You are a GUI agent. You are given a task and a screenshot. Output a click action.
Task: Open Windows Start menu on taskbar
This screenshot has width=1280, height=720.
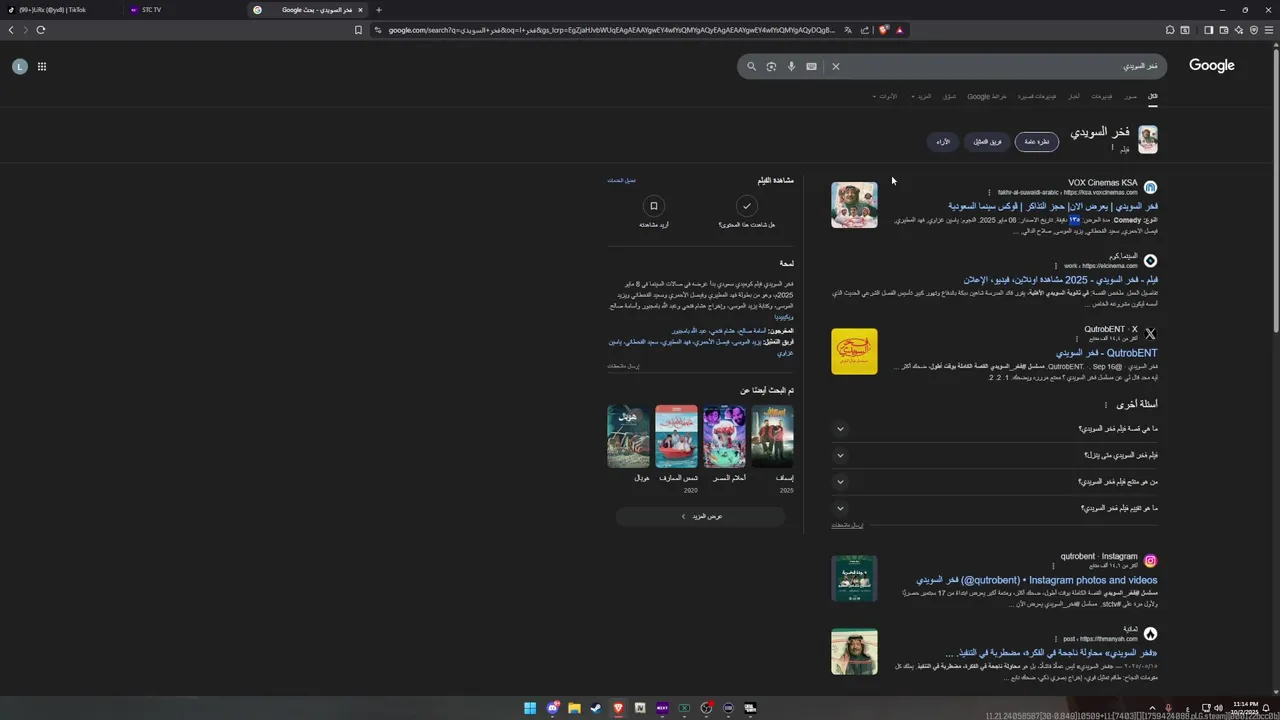(530, 708)
